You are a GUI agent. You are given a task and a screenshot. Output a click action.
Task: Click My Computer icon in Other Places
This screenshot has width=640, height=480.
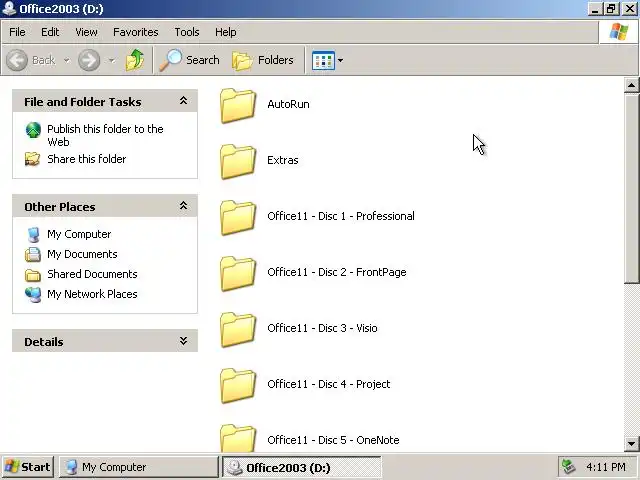33,234
